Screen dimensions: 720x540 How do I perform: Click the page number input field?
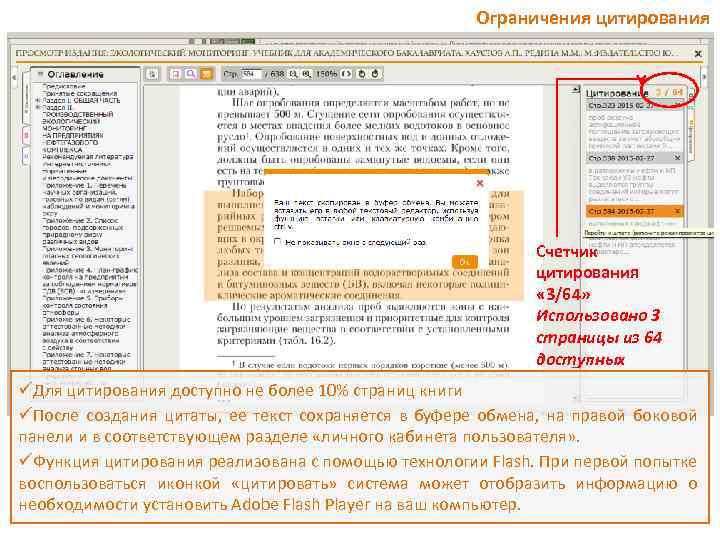click(x=251, y=74)
